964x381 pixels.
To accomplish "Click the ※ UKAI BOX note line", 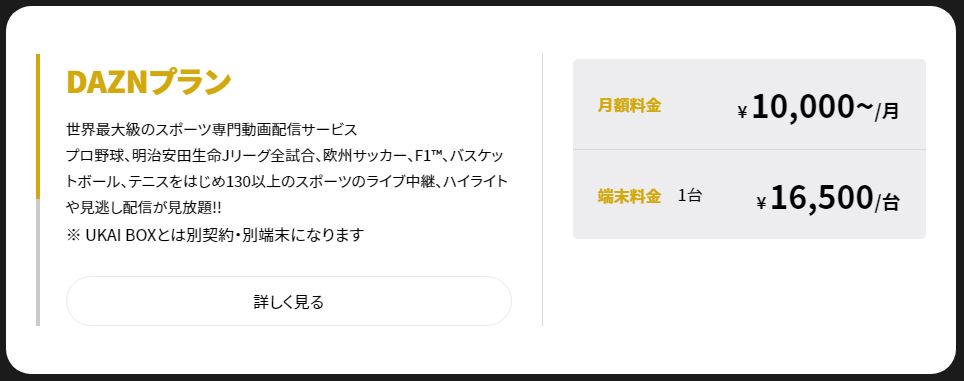I will pyautogui.click(x=215, y=235).
